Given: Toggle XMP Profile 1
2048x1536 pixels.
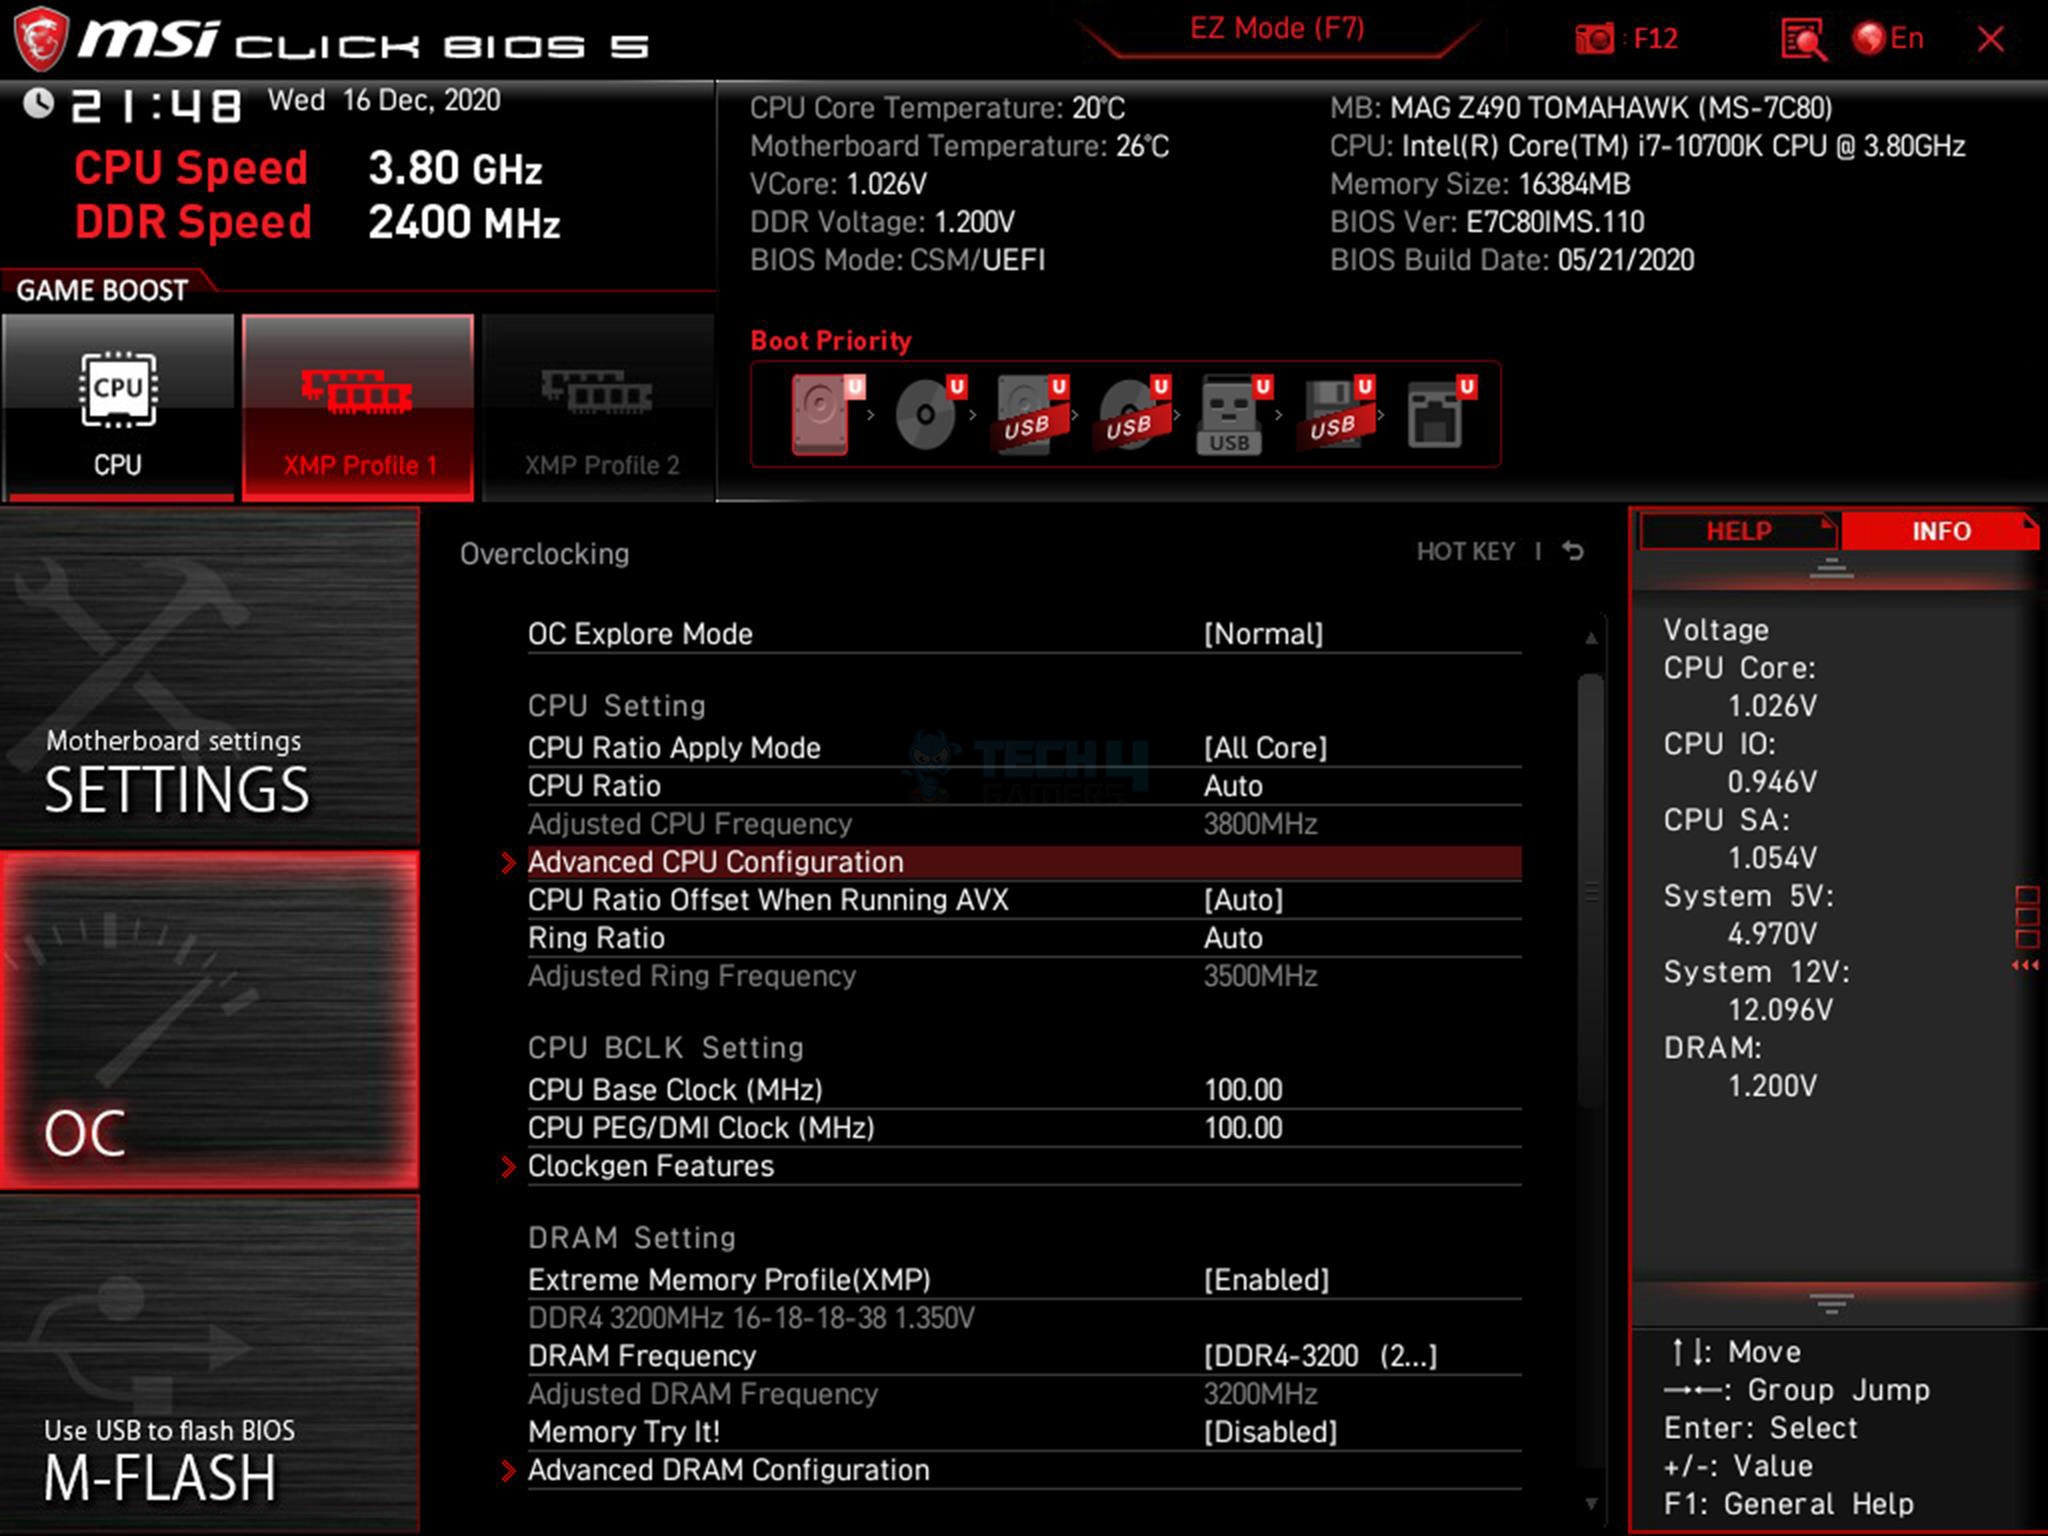Looking at the screenshot, I should coord(358,406).
